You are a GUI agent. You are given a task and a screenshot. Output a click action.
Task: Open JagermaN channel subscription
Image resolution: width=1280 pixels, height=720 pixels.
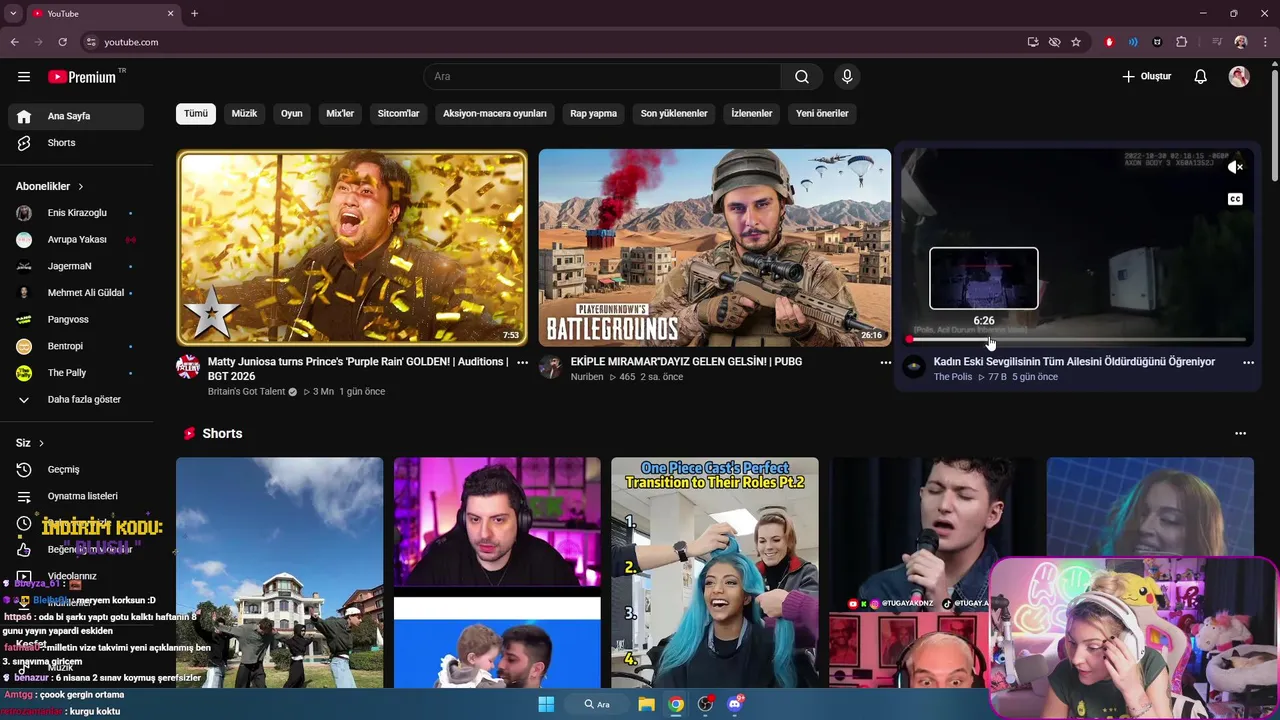(76, 266)
